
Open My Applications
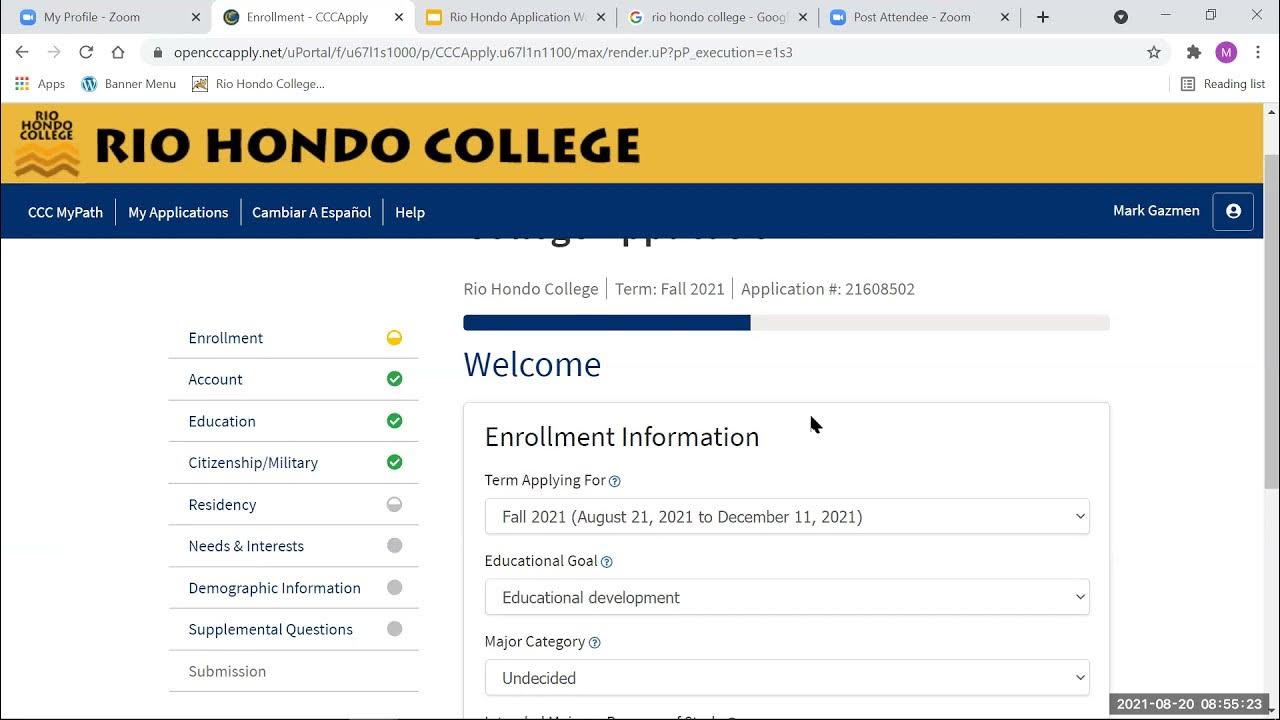178,212
